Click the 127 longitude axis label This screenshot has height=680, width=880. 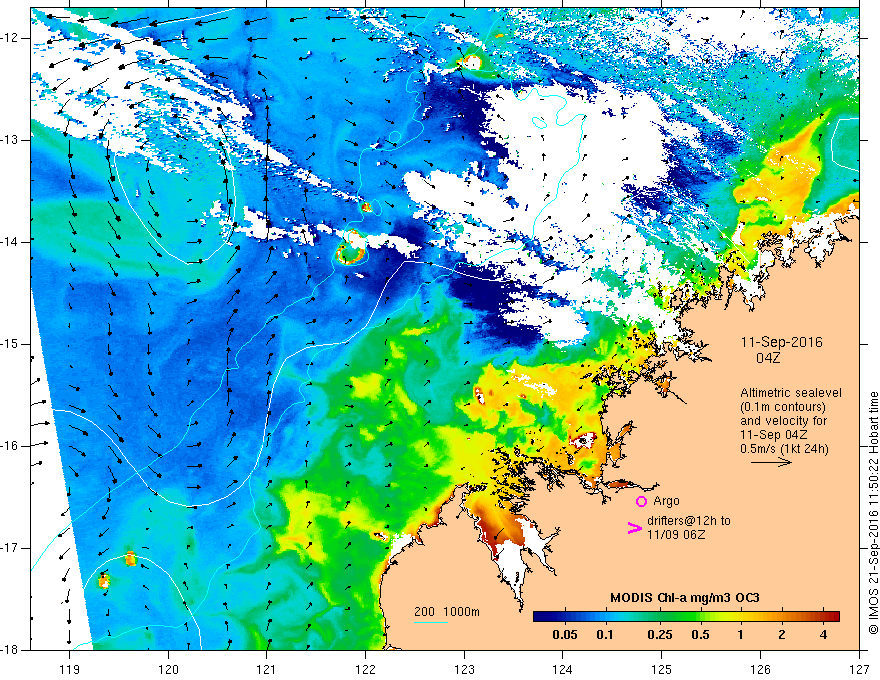pos(859,669)
